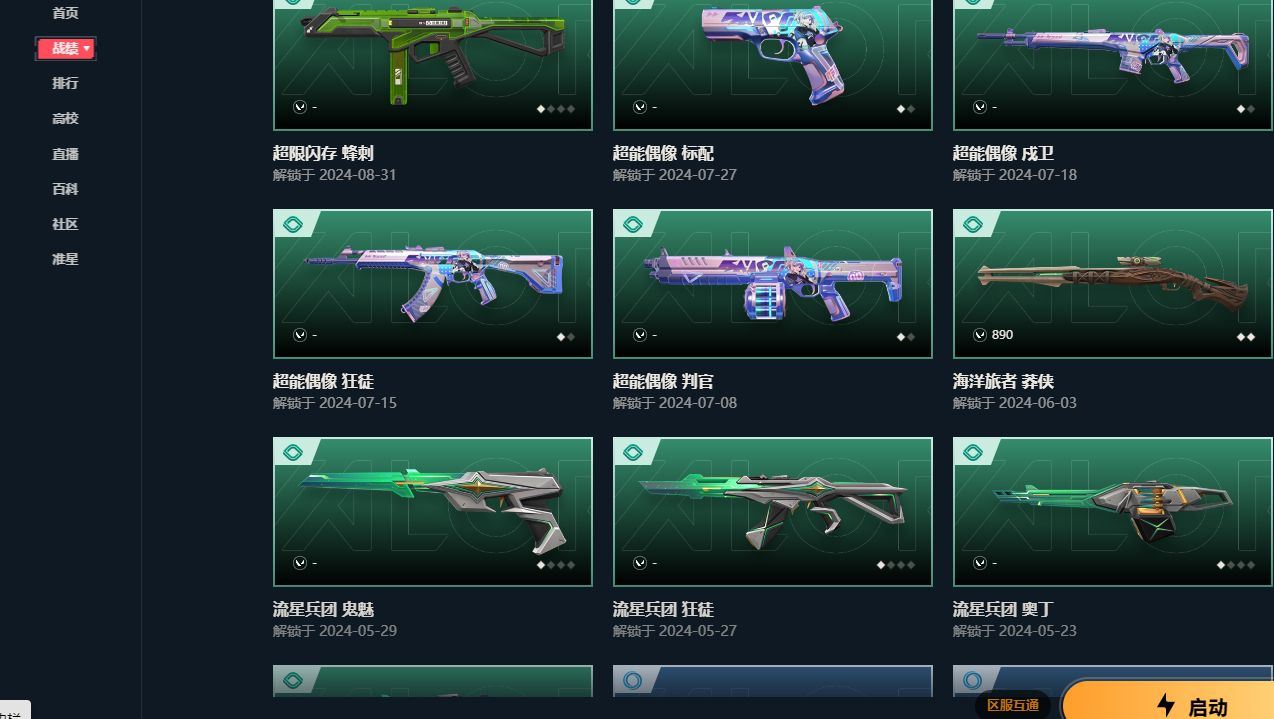Open the 准星 sidebar page

pos(65,259)
